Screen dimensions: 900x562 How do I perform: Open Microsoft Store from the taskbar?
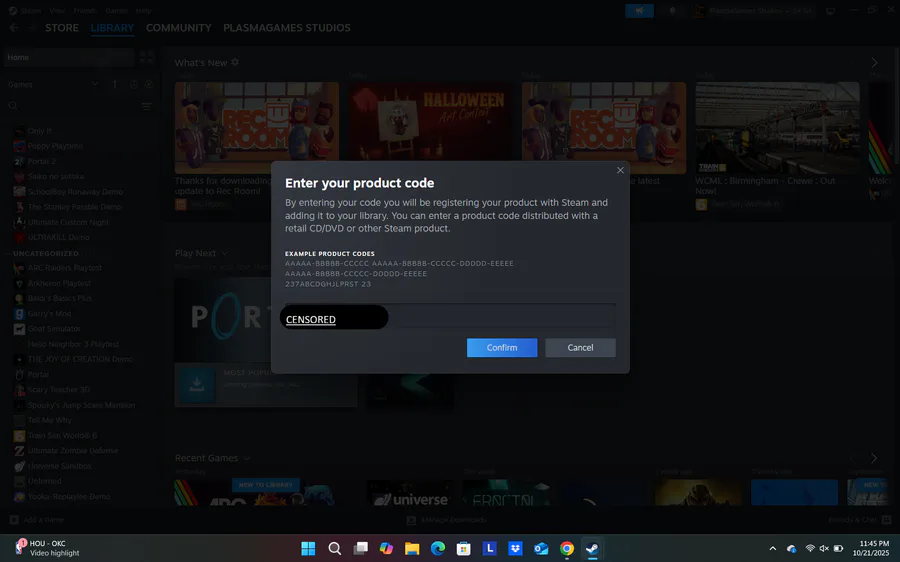(464, 548)
